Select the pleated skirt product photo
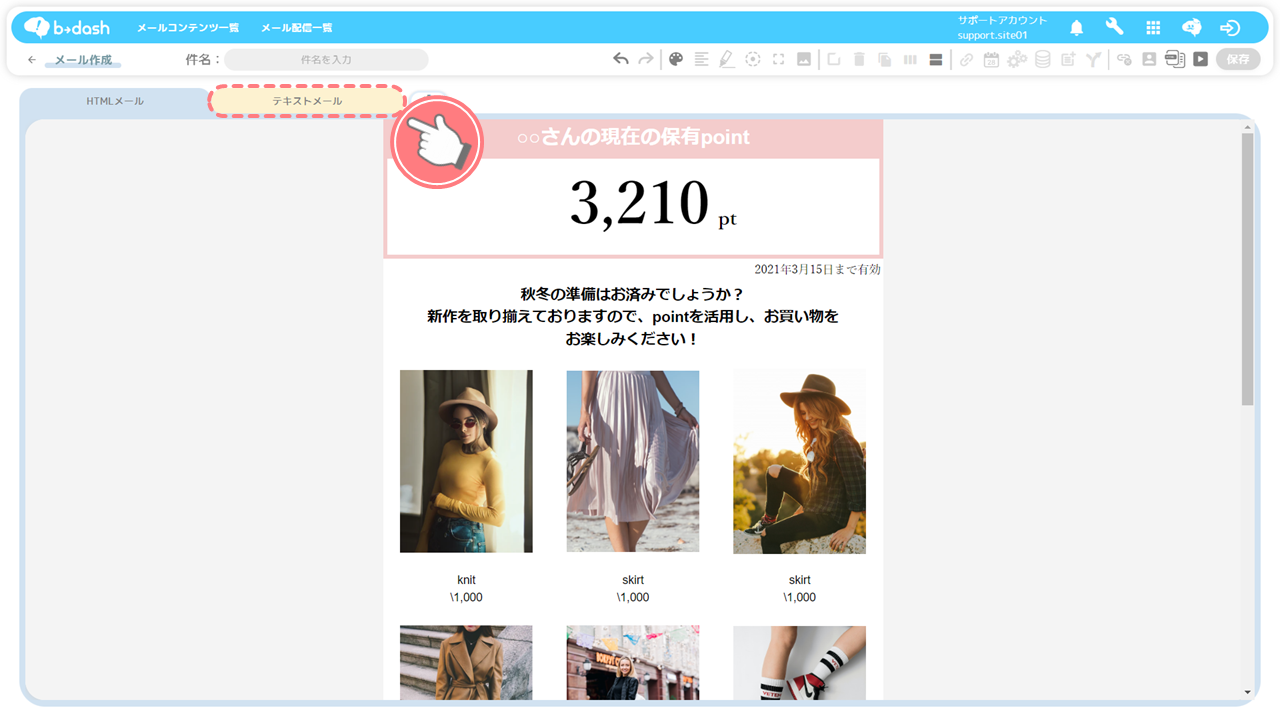The width and height of the screenshot is (1280, 720). 633,461
